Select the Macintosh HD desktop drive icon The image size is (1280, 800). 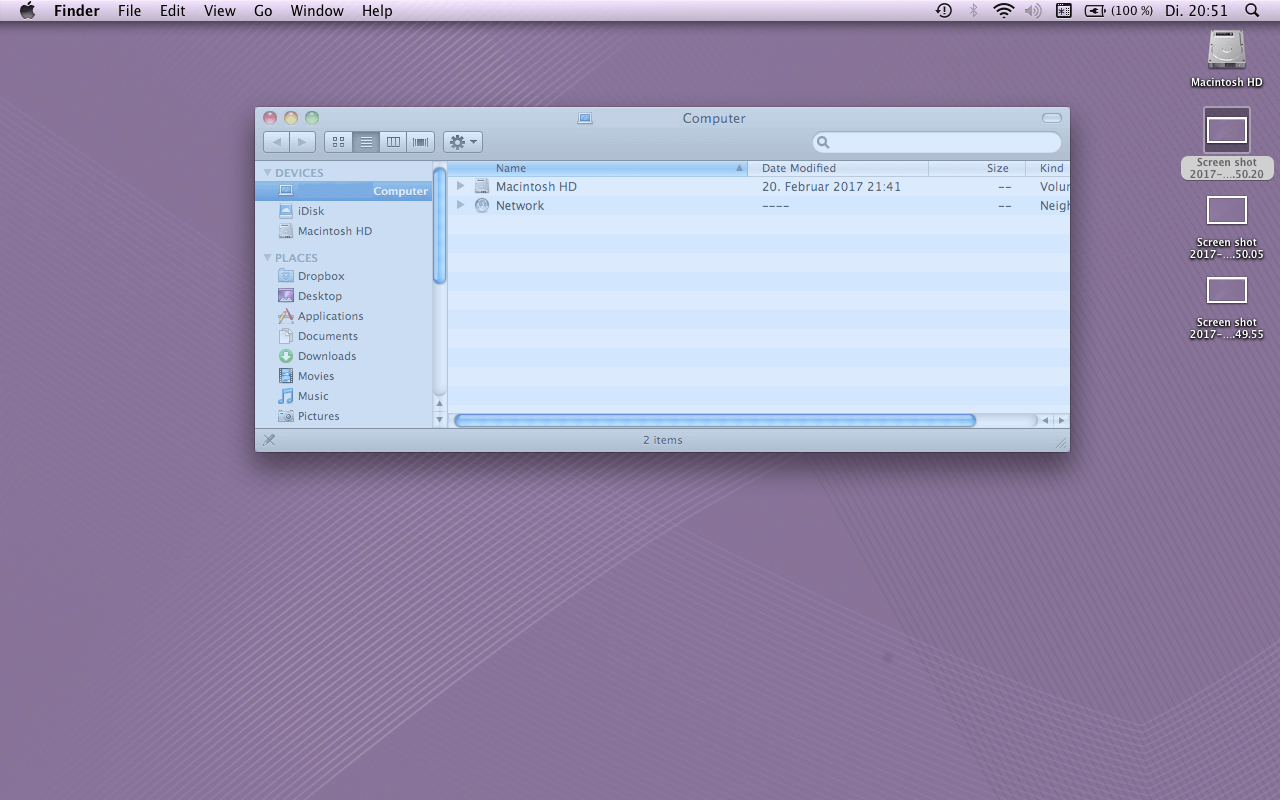pyautogui.click(x=1226, y=52)
